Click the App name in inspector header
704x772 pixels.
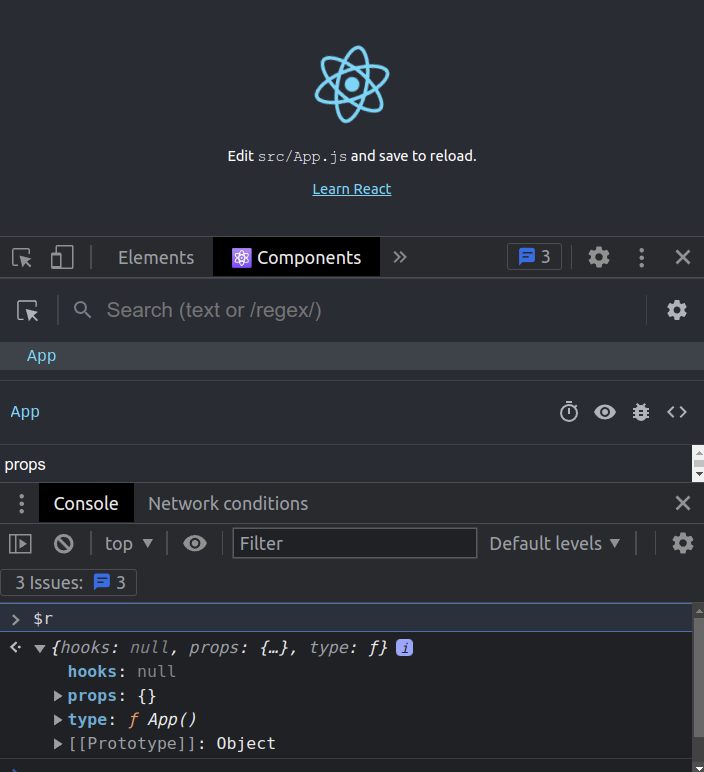click(25, 412)
